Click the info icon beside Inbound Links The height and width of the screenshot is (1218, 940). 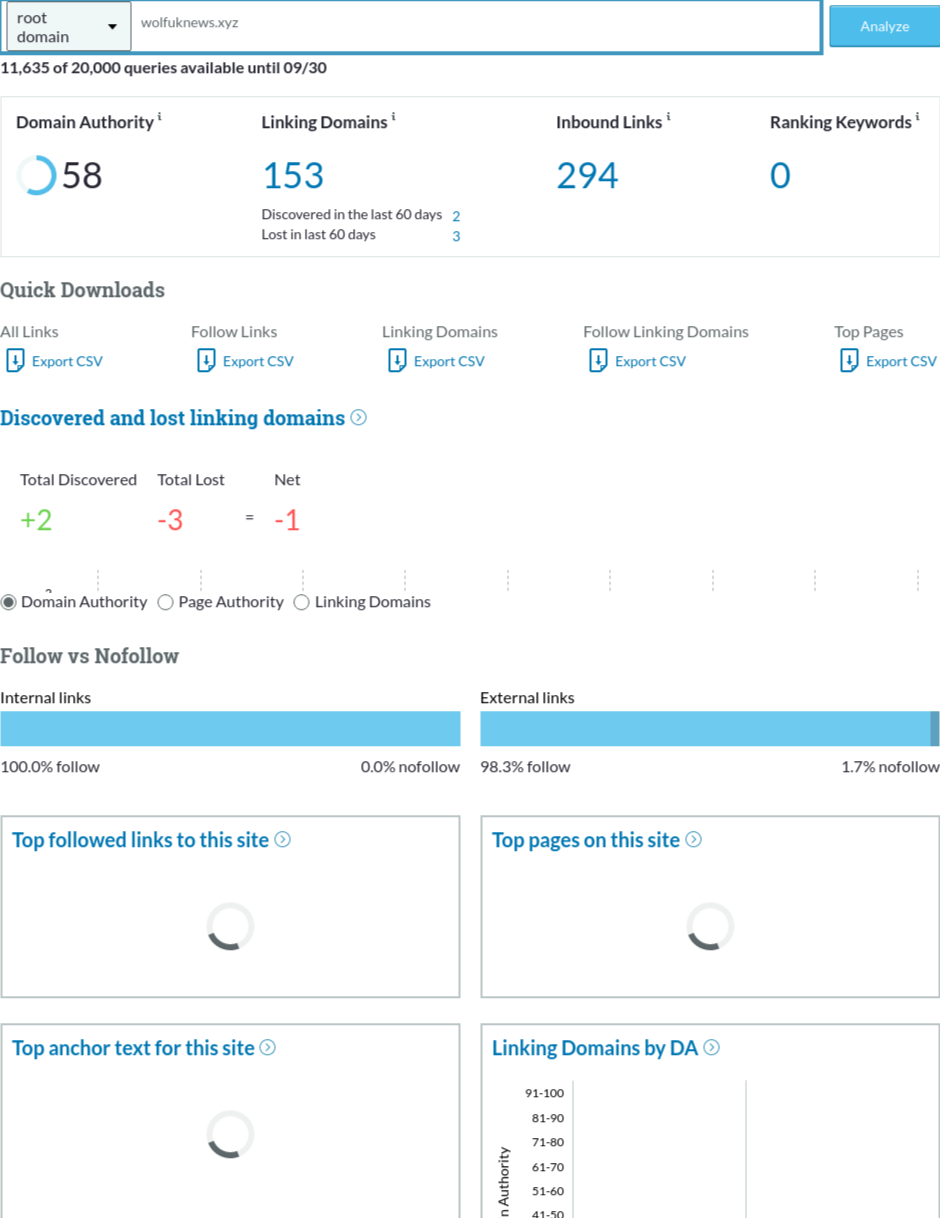click(668, 118)
